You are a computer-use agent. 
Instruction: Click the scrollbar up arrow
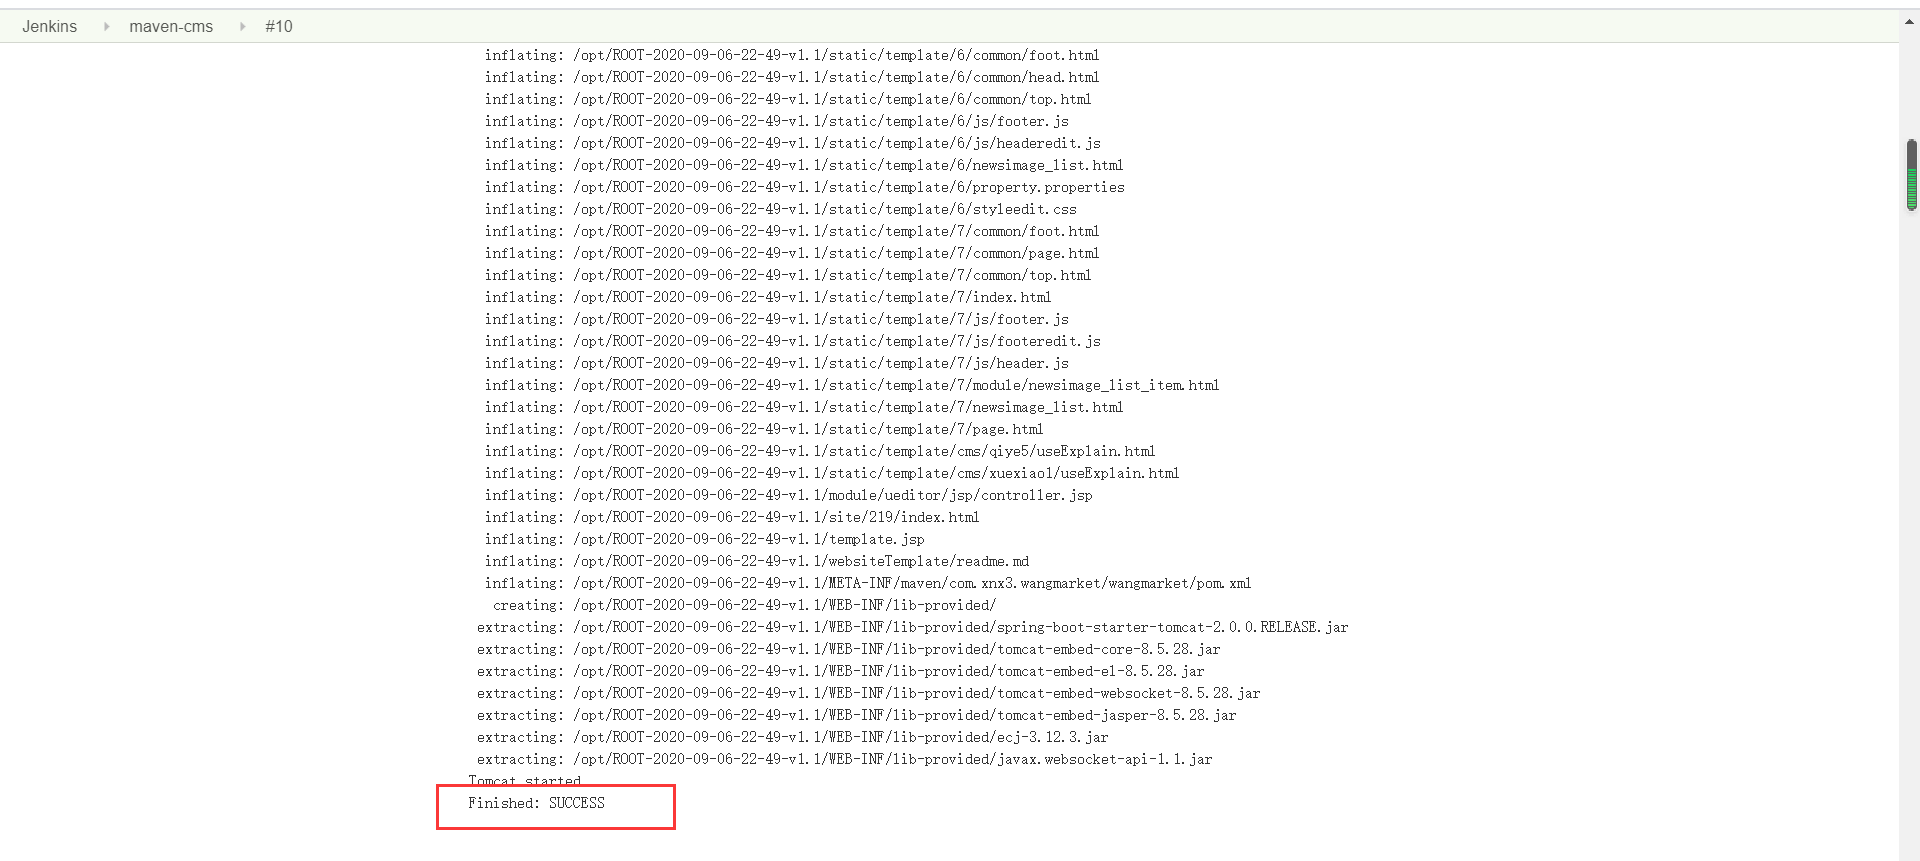coord(1911,20)
